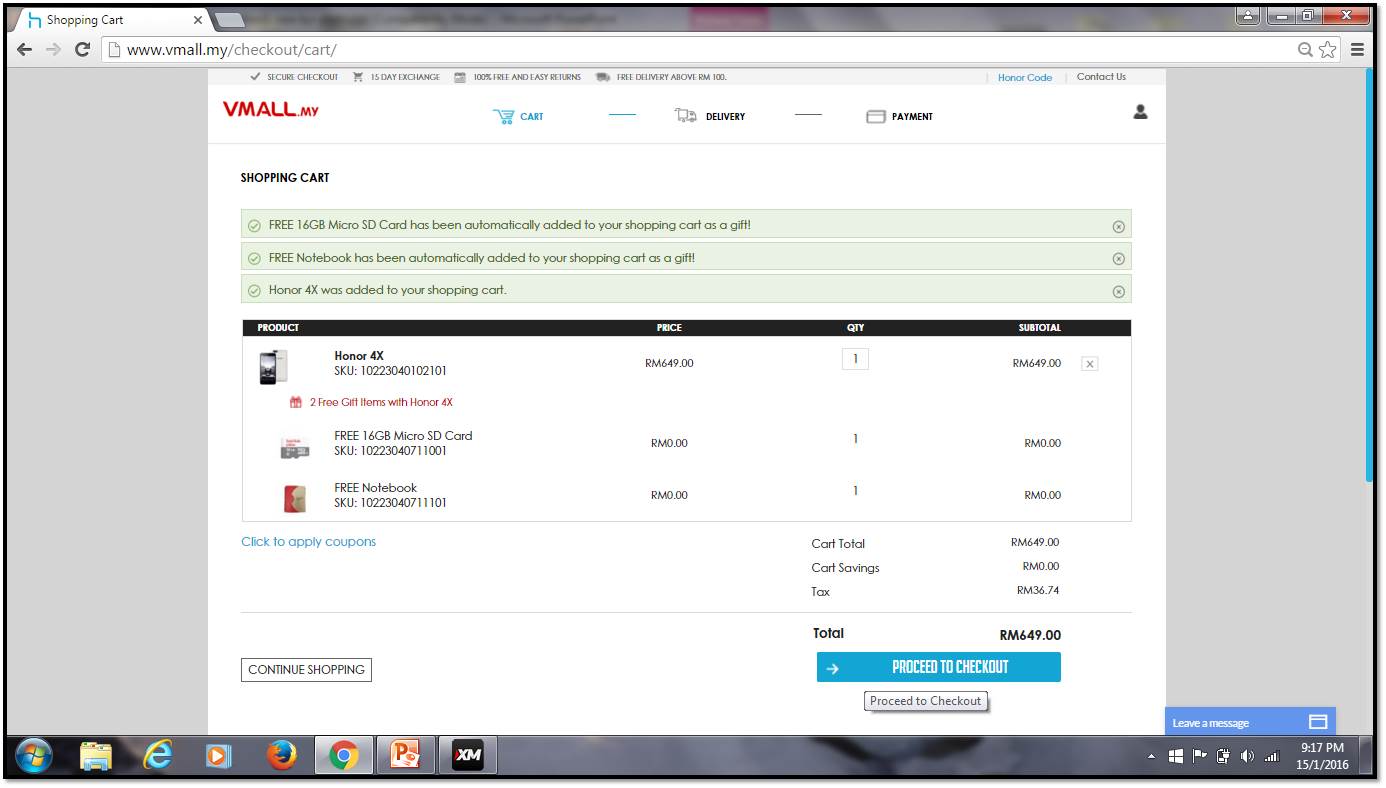Click the FREE 16GB Micro SD Card name

[403, 436]
